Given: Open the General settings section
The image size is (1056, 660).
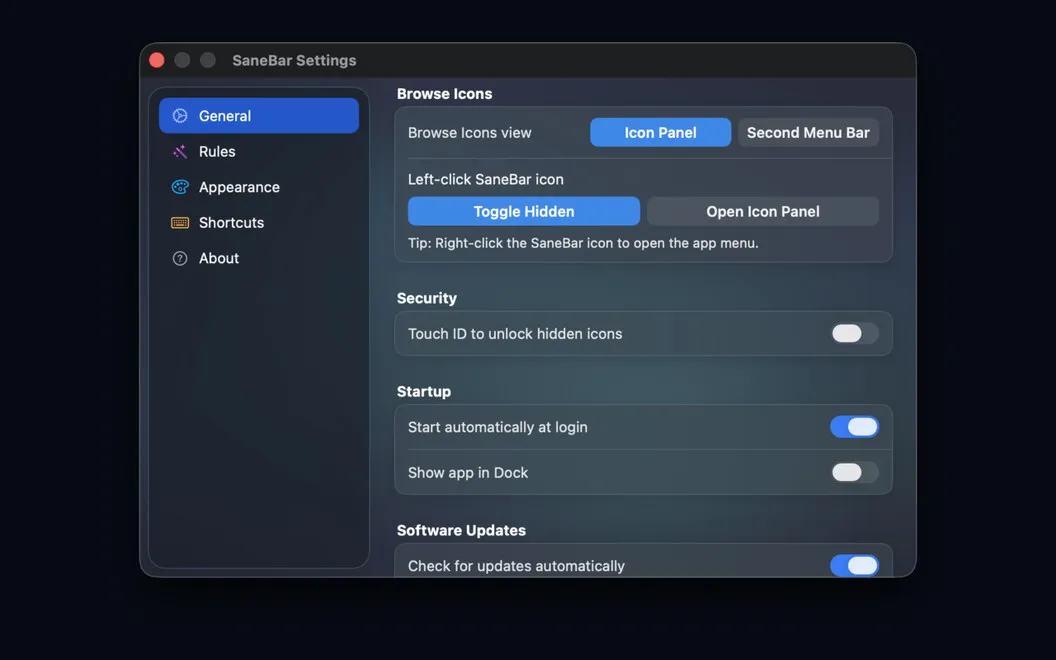Looking at the screenshot, I should pyautogui.click(x=259, y=116).
